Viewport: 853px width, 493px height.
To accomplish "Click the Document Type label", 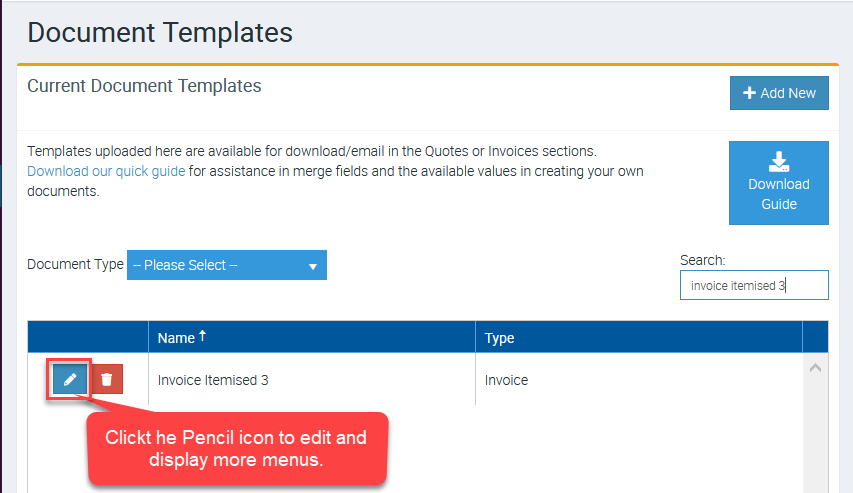I will 75,265.
